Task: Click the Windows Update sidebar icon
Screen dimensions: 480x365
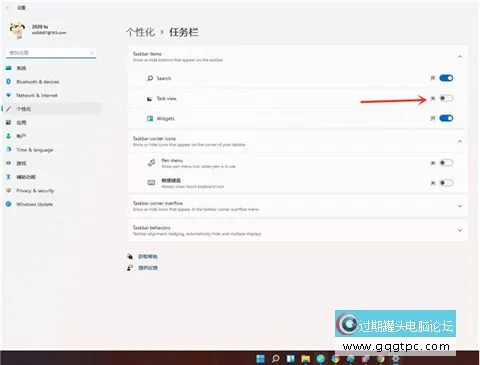Action: 9,204
